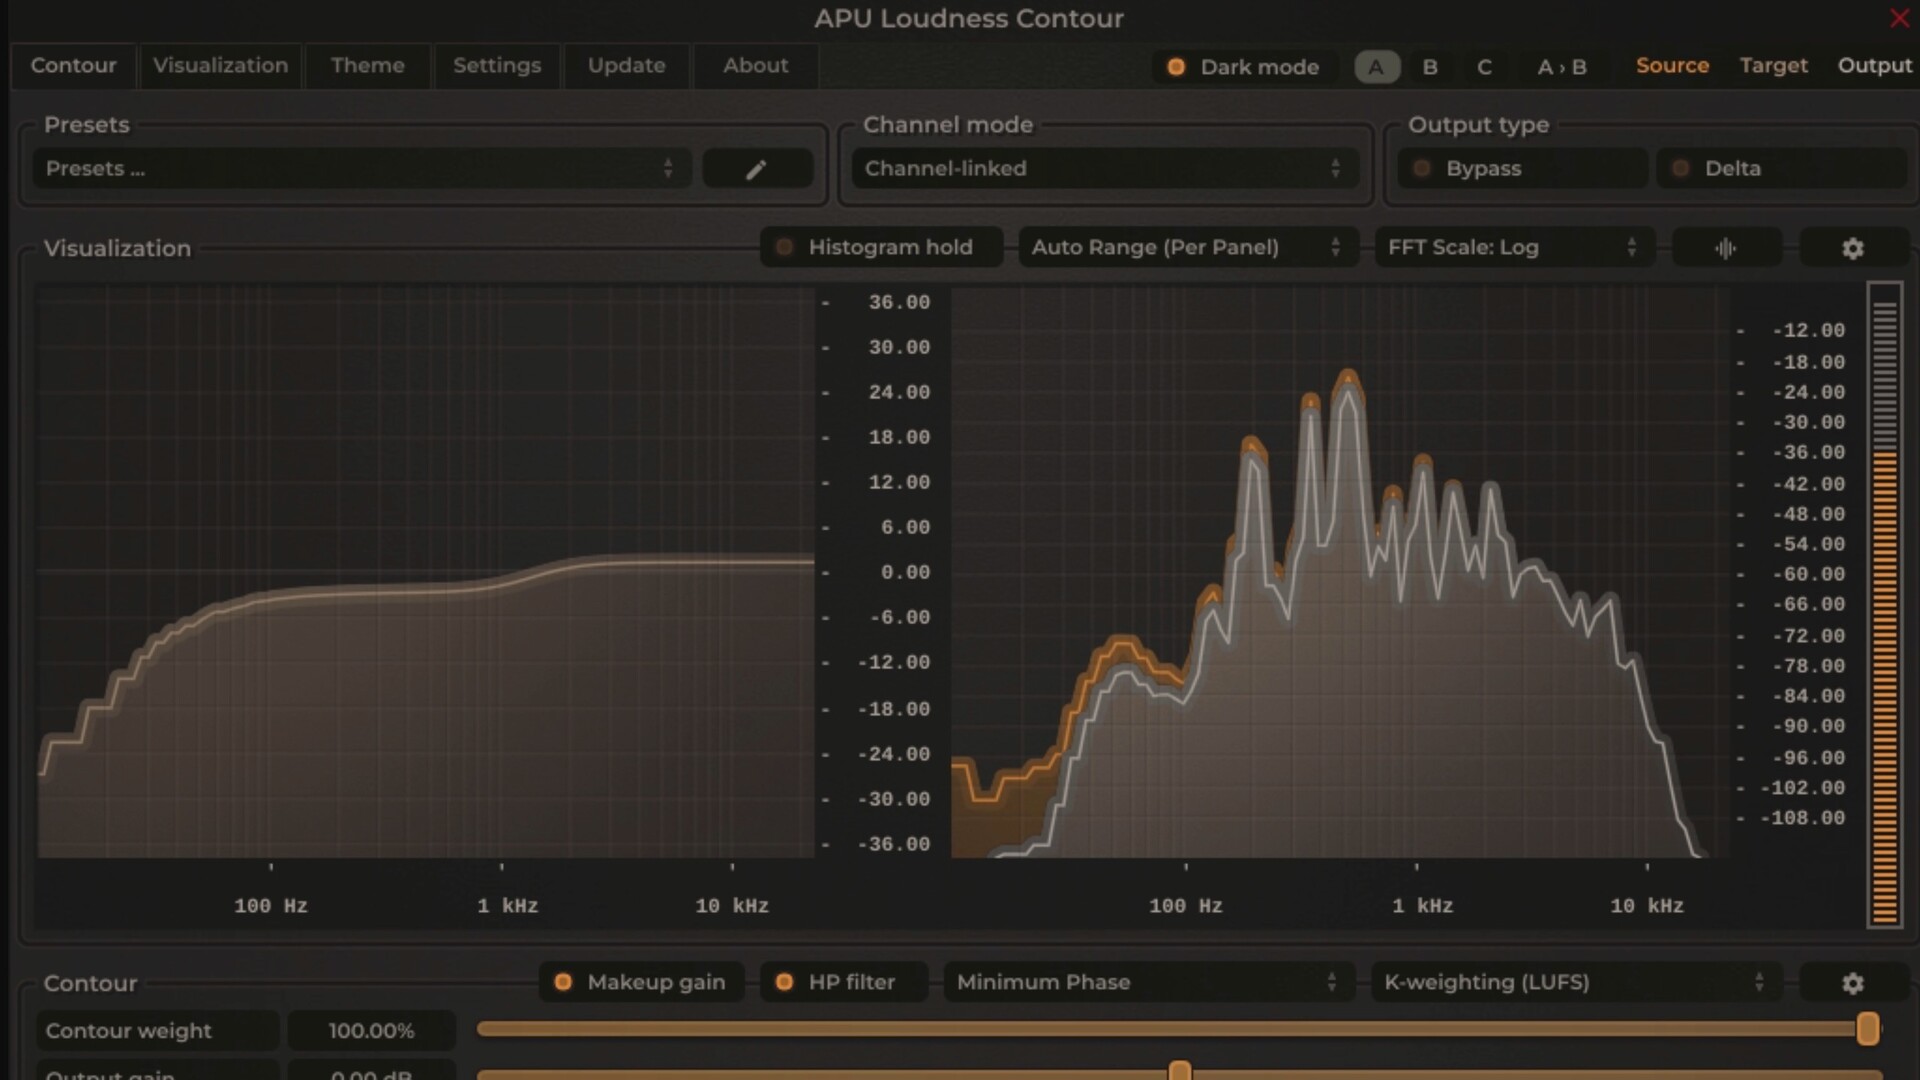
Task: Click the Contour weight slider handle
Action: pos(1867,1029)
